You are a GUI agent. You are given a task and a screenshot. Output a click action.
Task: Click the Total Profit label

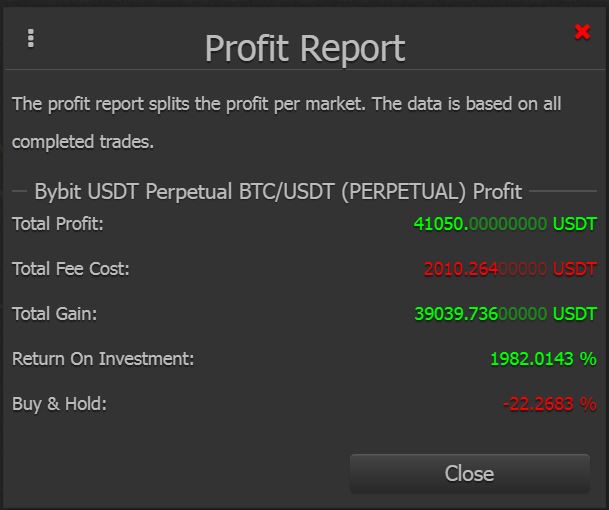(58, 224)
